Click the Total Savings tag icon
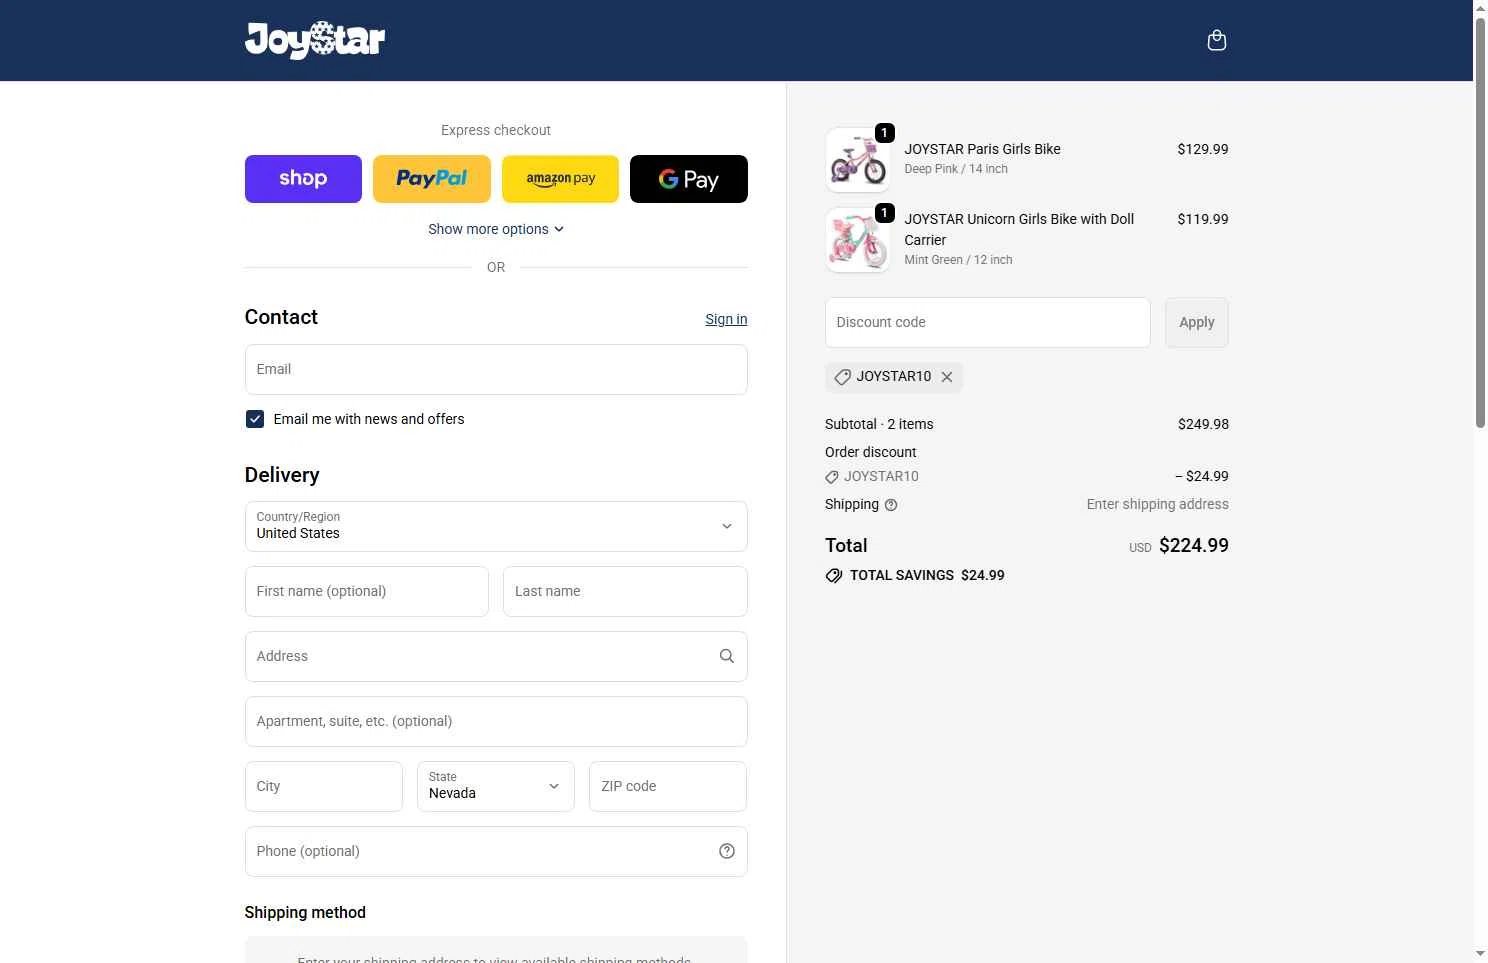Image resolution: width=1488 pixels, height=963 pixels. [834, 576]
